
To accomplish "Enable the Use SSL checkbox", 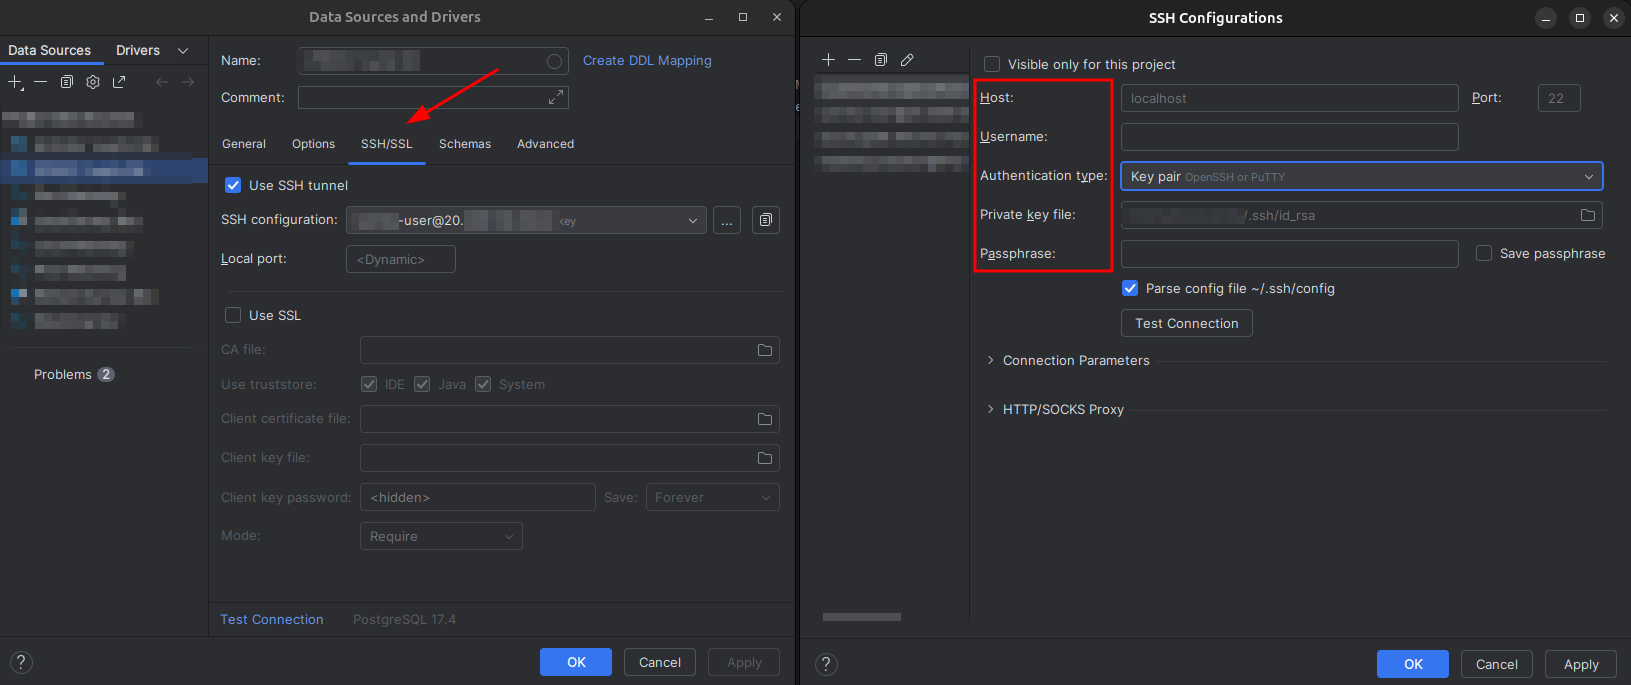I will click(233, 315).
